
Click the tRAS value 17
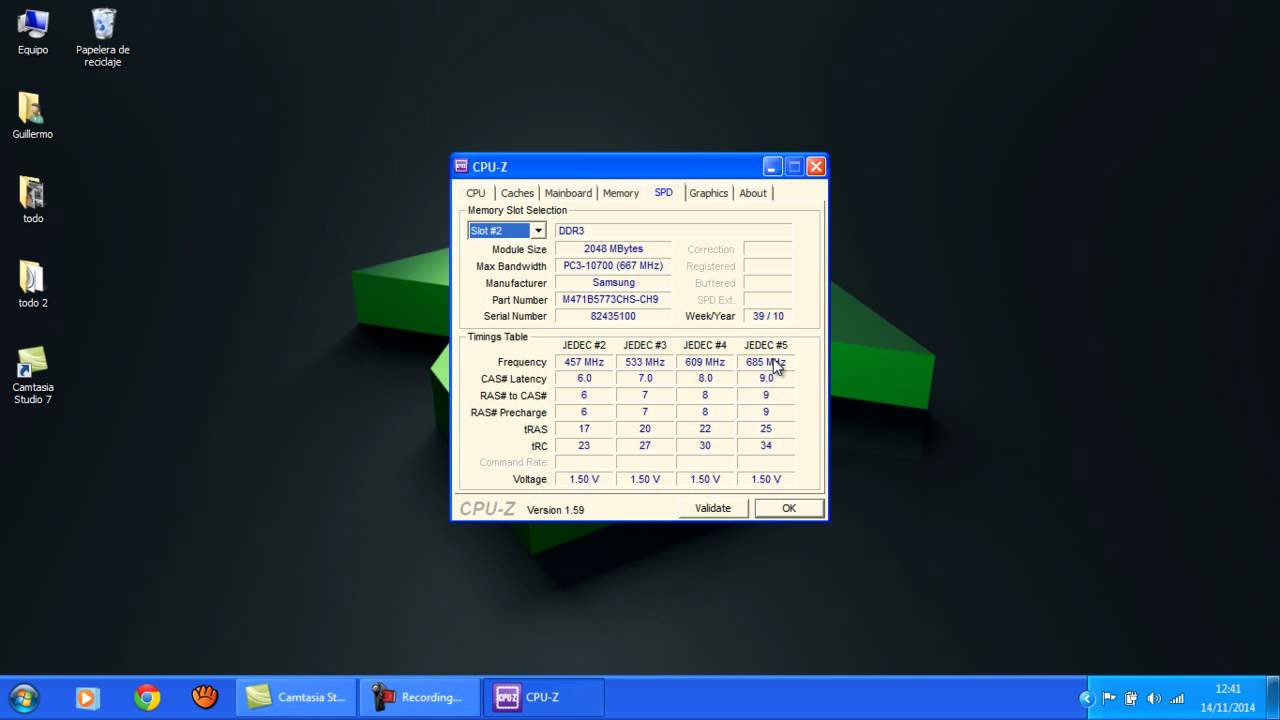click(x=584, y=429)
